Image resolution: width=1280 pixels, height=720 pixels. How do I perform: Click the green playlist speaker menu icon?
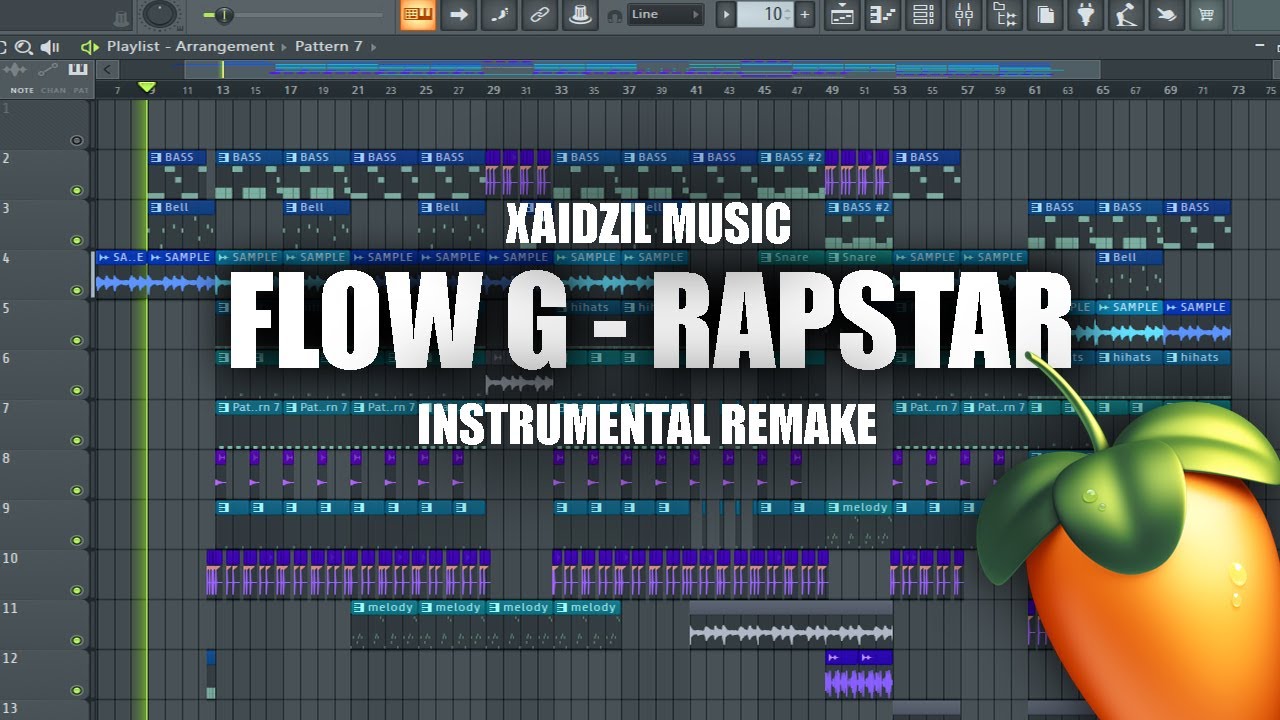[90, 47]
